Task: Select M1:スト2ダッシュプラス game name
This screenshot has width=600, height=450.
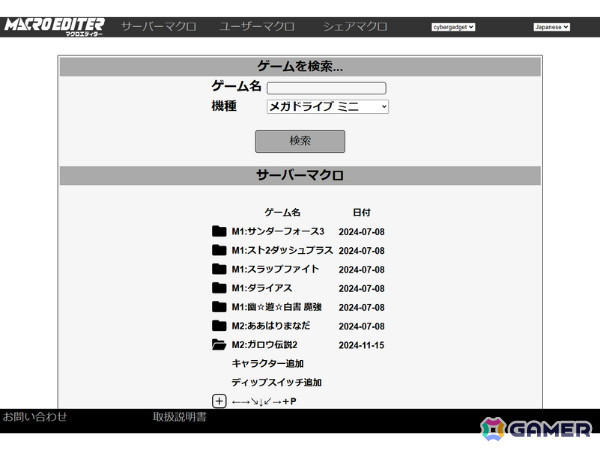Action: 282,250
